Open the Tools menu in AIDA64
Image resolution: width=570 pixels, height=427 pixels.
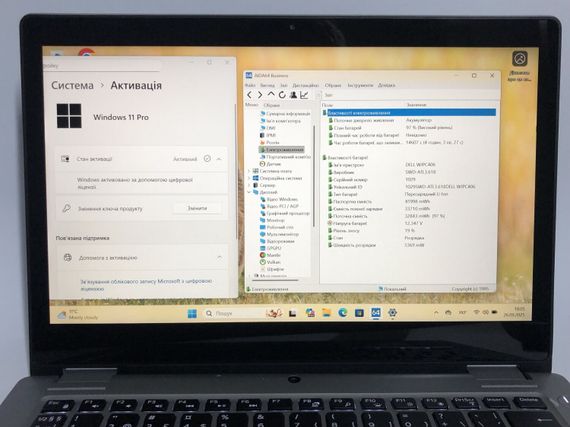pyautogui.click(x=360, y=85)
